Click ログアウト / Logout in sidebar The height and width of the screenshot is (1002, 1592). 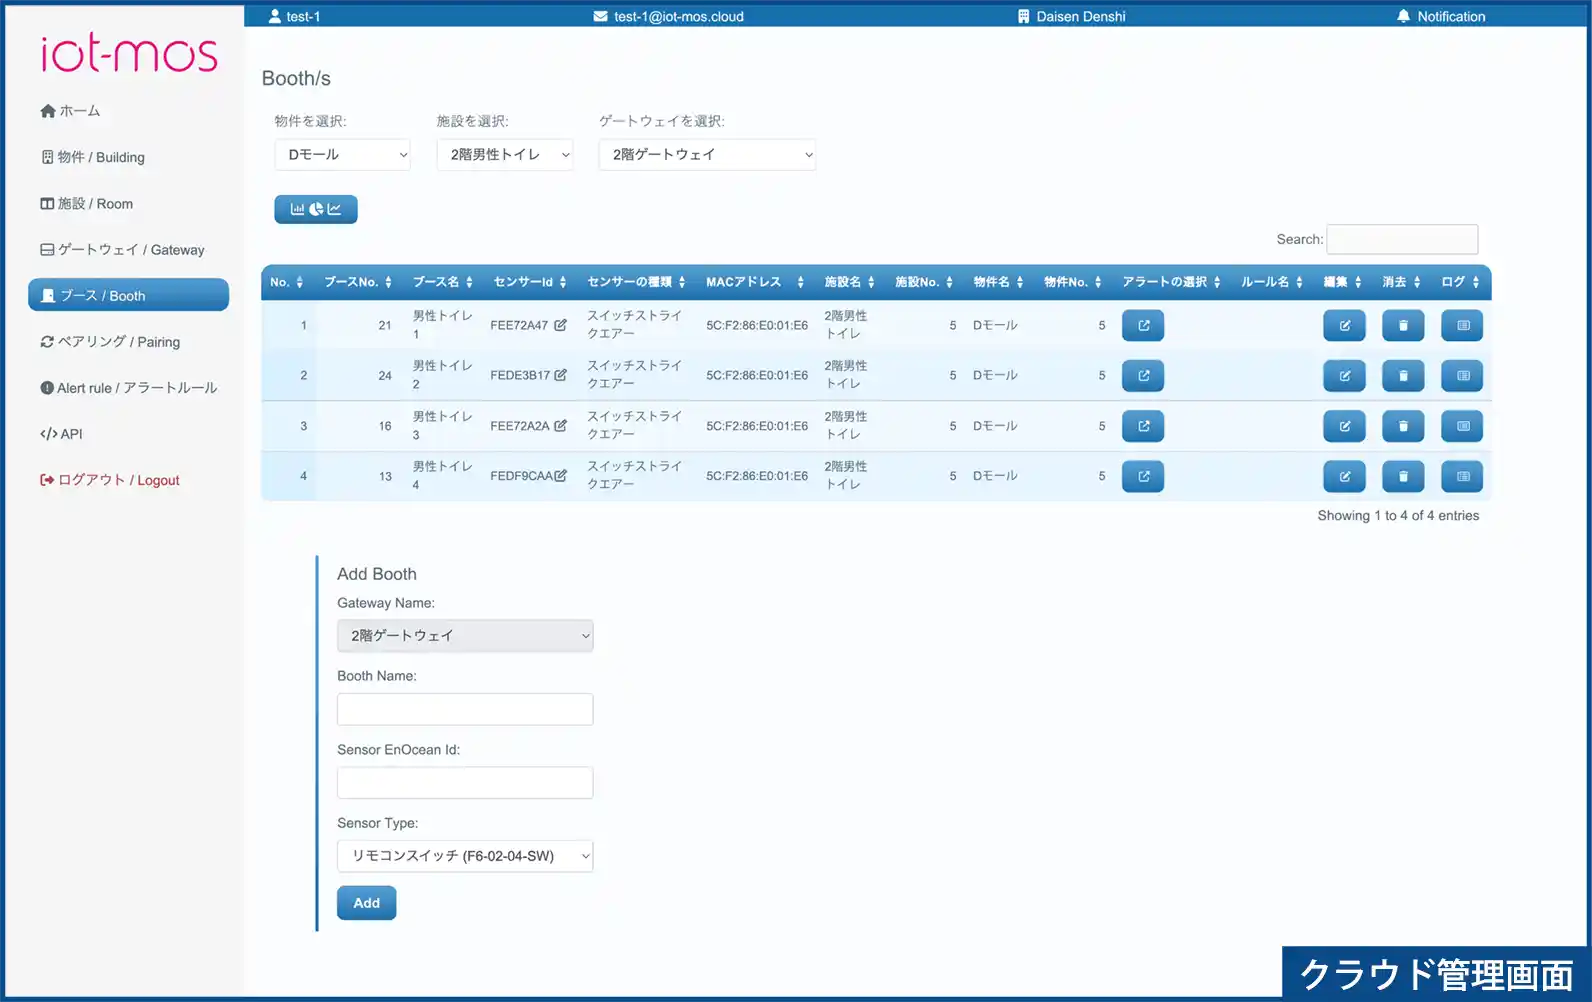point(109,479)
